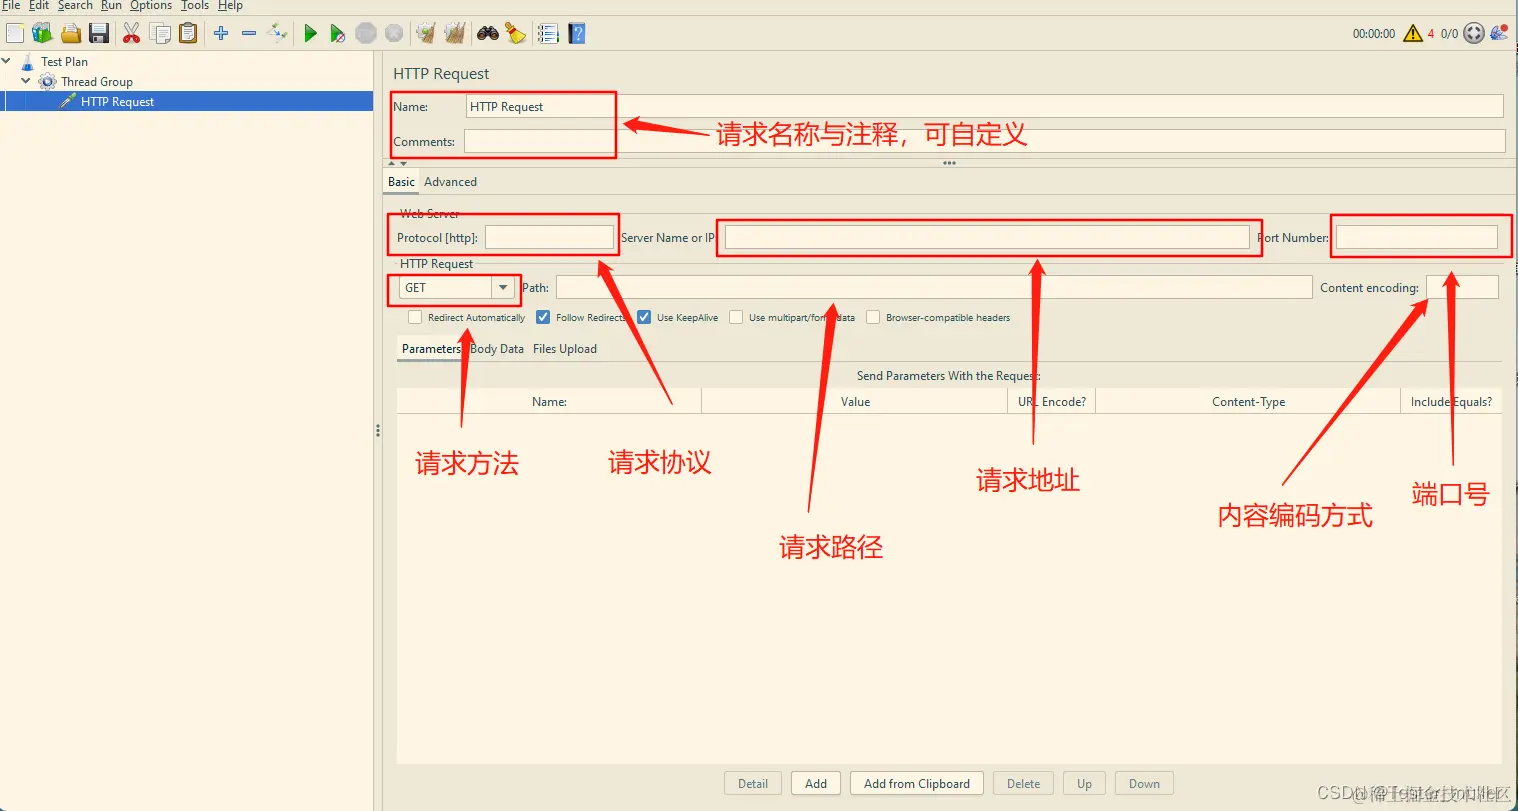Viewport: 1518px width, 811px height.
Task: Click the Name field containing HTTP Request
Action: (x=985, y=106)
